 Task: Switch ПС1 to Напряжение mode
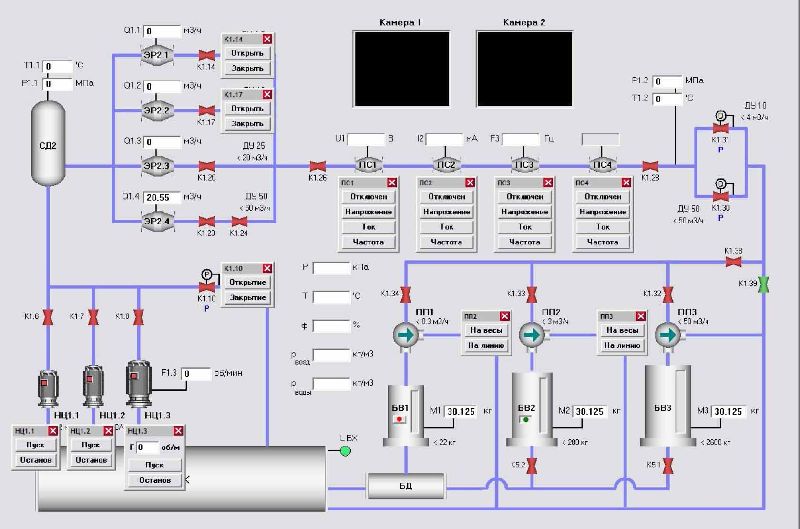[x=368, y=212]
